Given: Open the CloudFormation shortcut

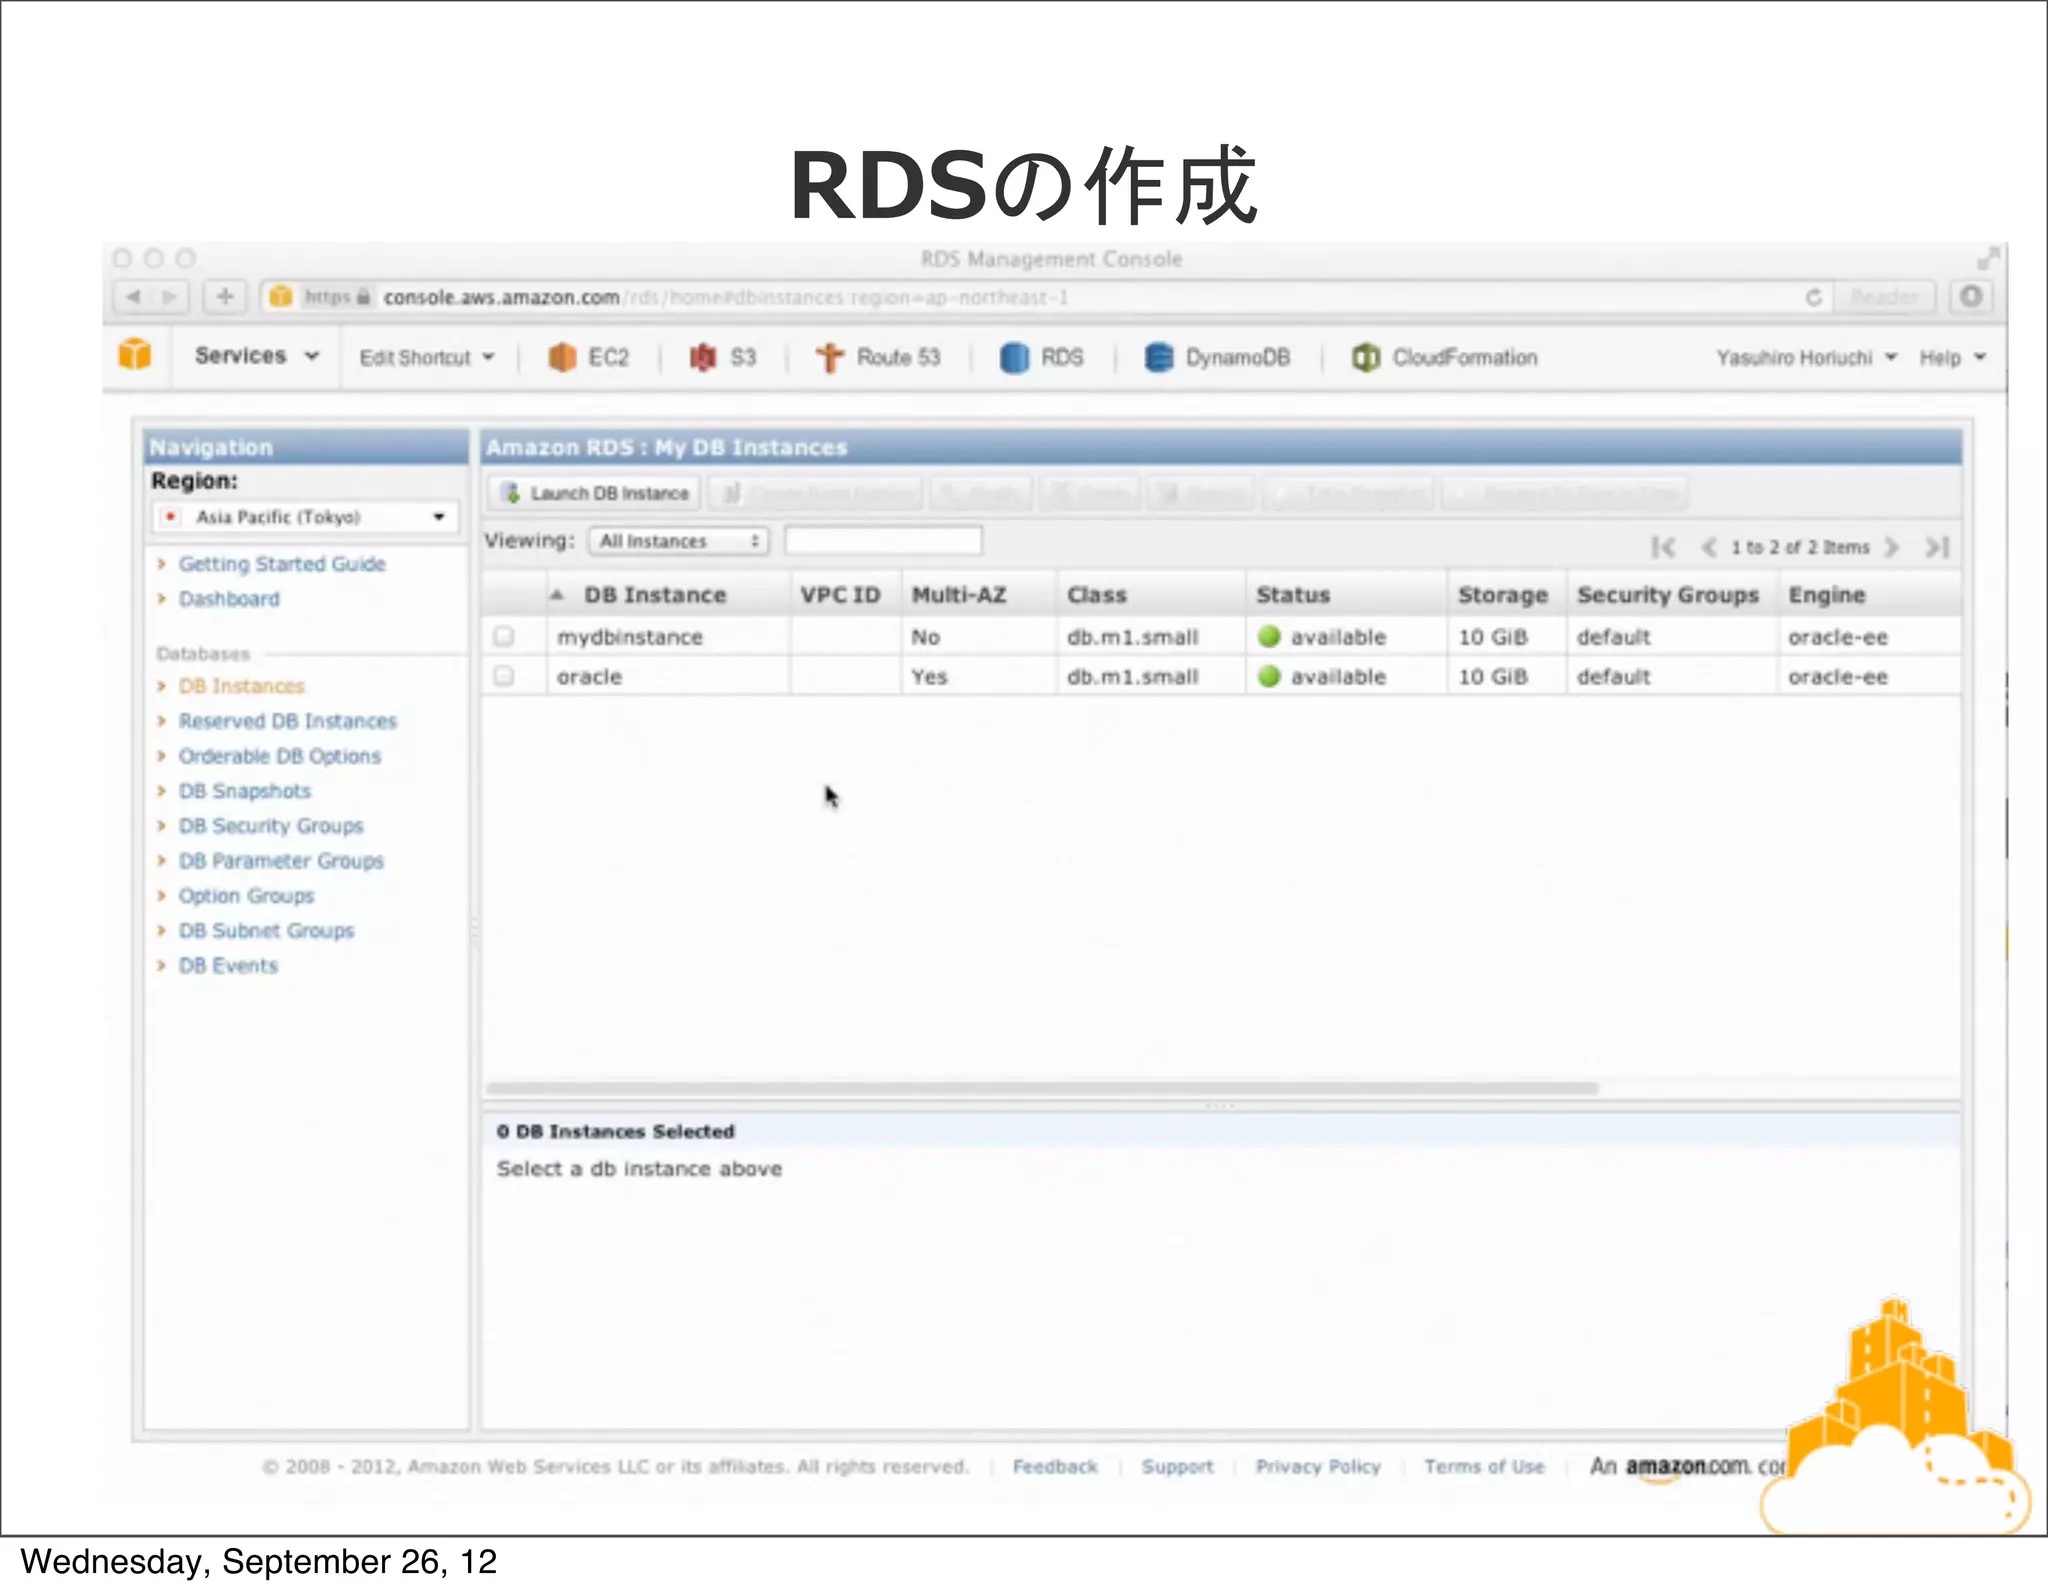Looking at the screenshot, I should click(x=1444, y=357).
